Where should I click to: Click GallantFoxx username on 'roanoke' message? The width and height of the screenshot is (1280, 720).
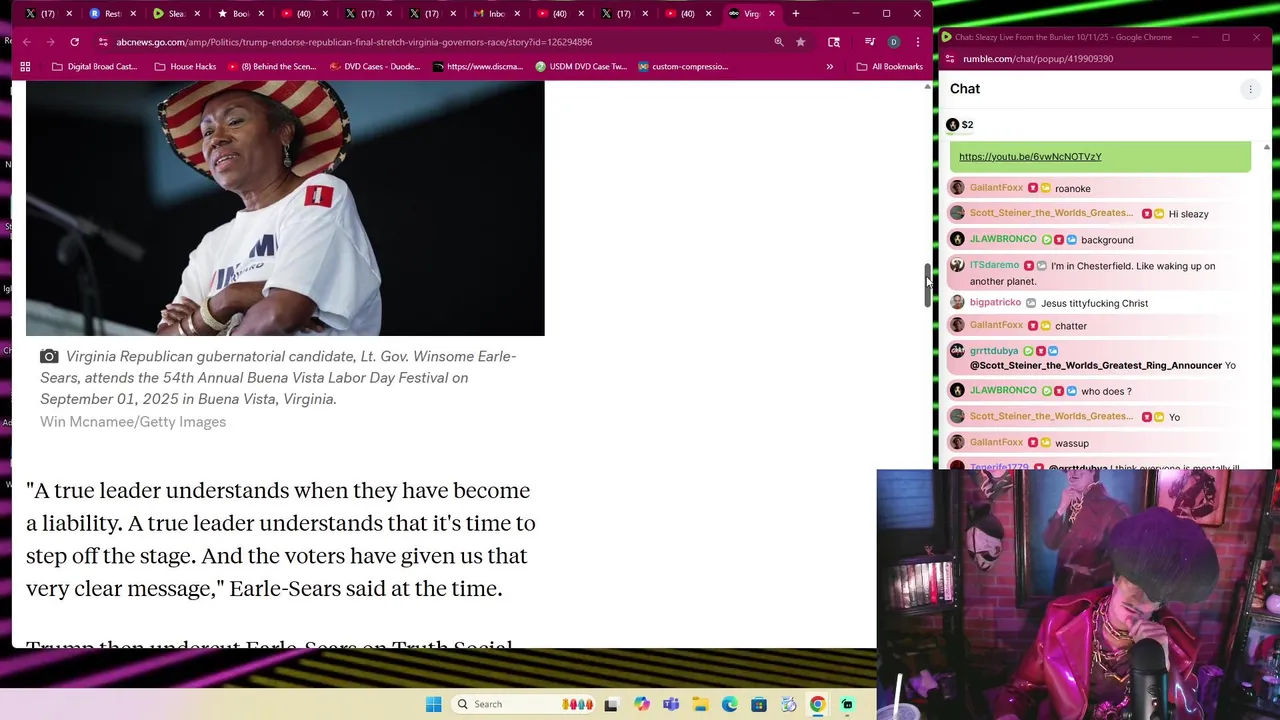pyautogui.click(x=996, y=188)
